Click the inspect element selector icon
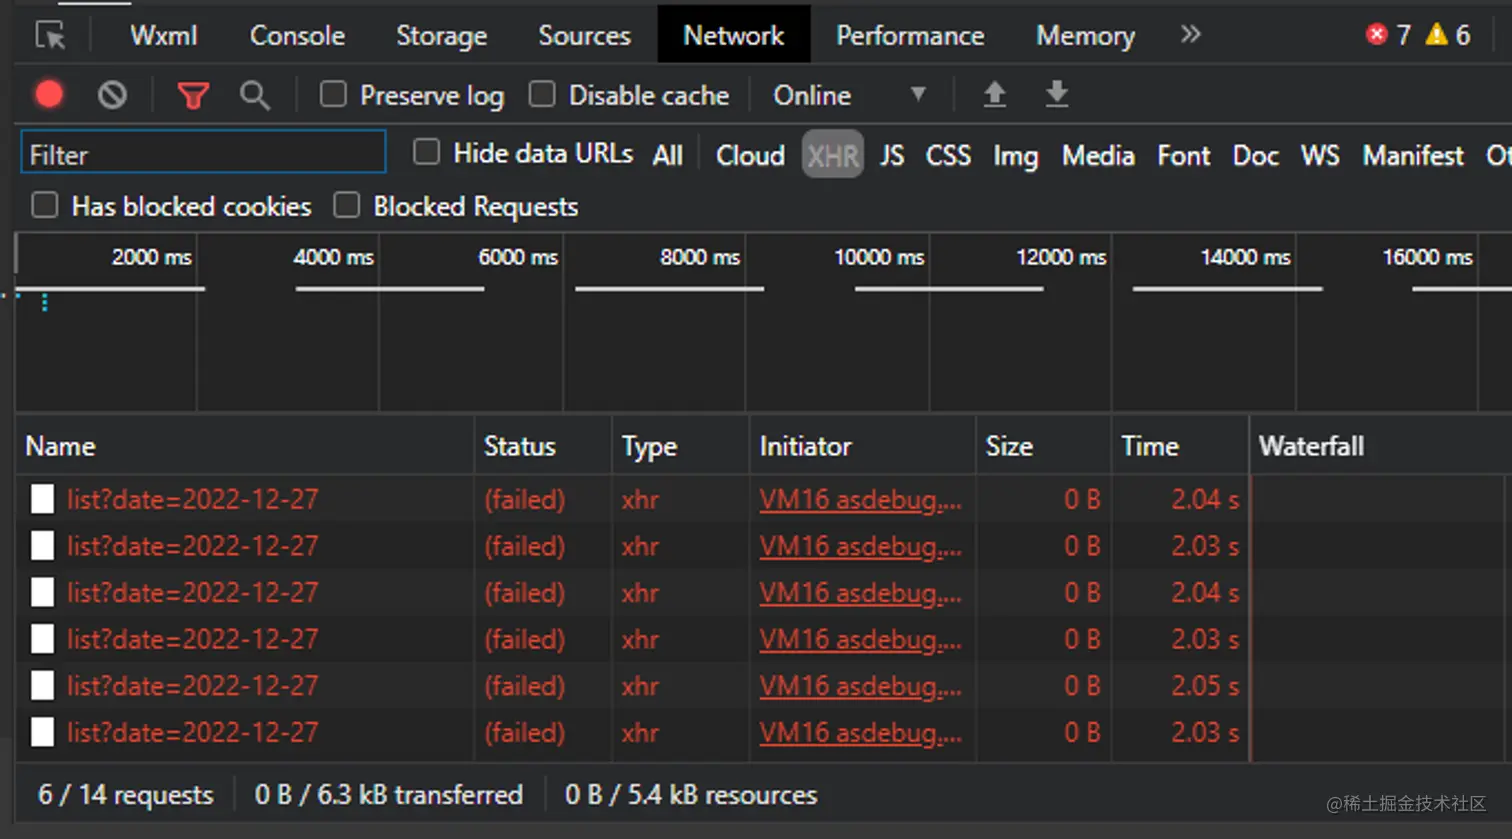The height and width of the screenshot is (839, 1512). 50,36
